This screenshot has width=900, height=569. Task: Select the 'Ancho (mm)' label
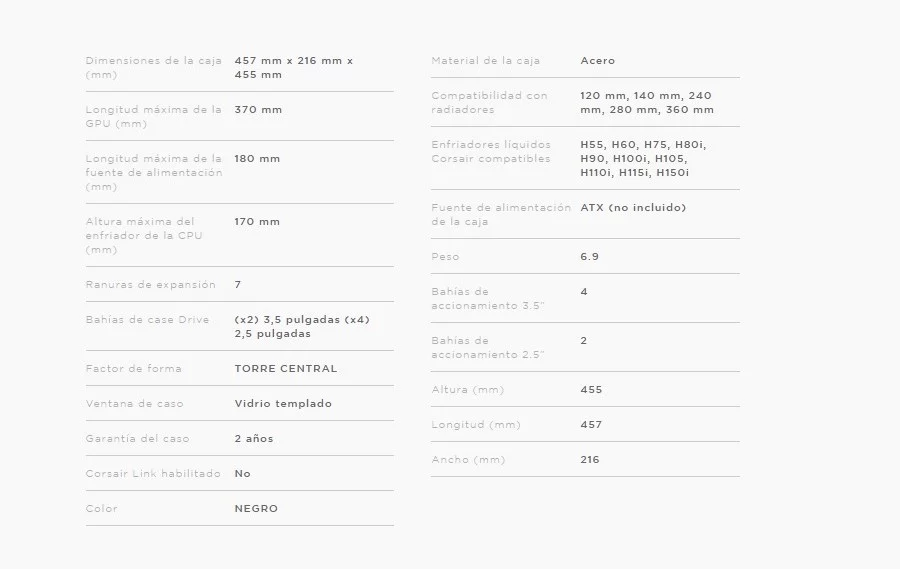[x=467, y=459]
